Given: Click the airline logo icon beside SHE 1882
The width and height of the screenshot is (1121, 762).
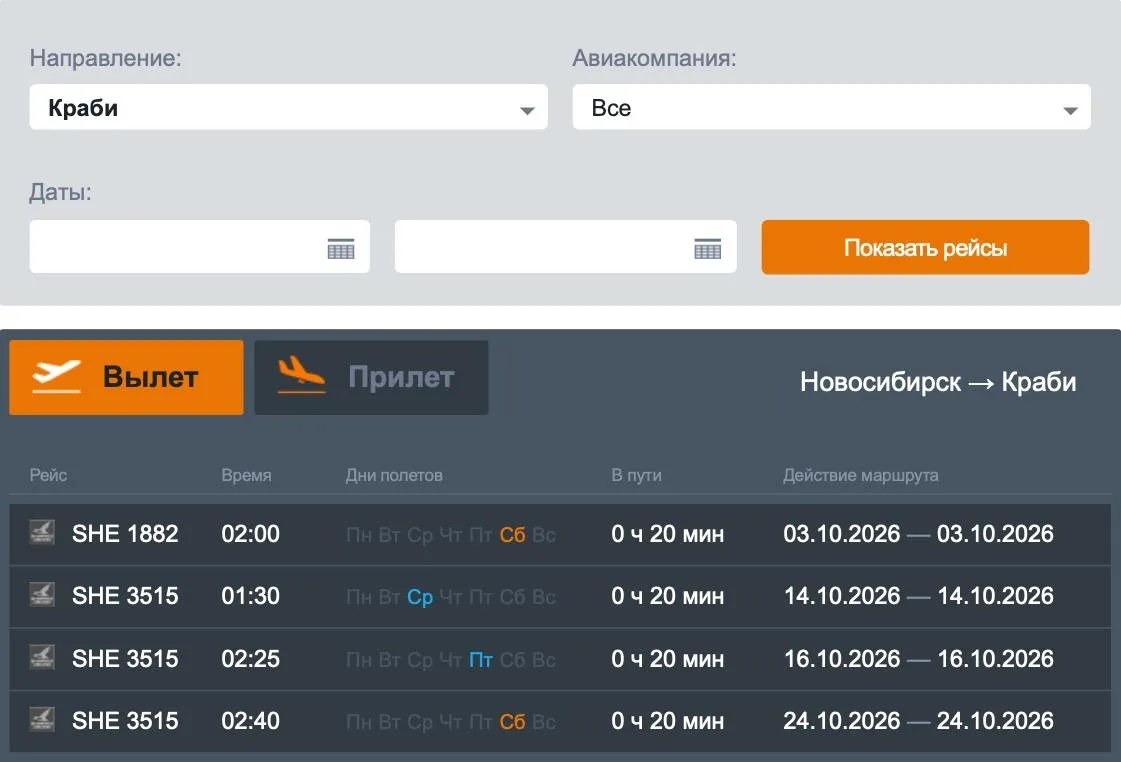Looking at the screenshot, I should coord(42,533).
